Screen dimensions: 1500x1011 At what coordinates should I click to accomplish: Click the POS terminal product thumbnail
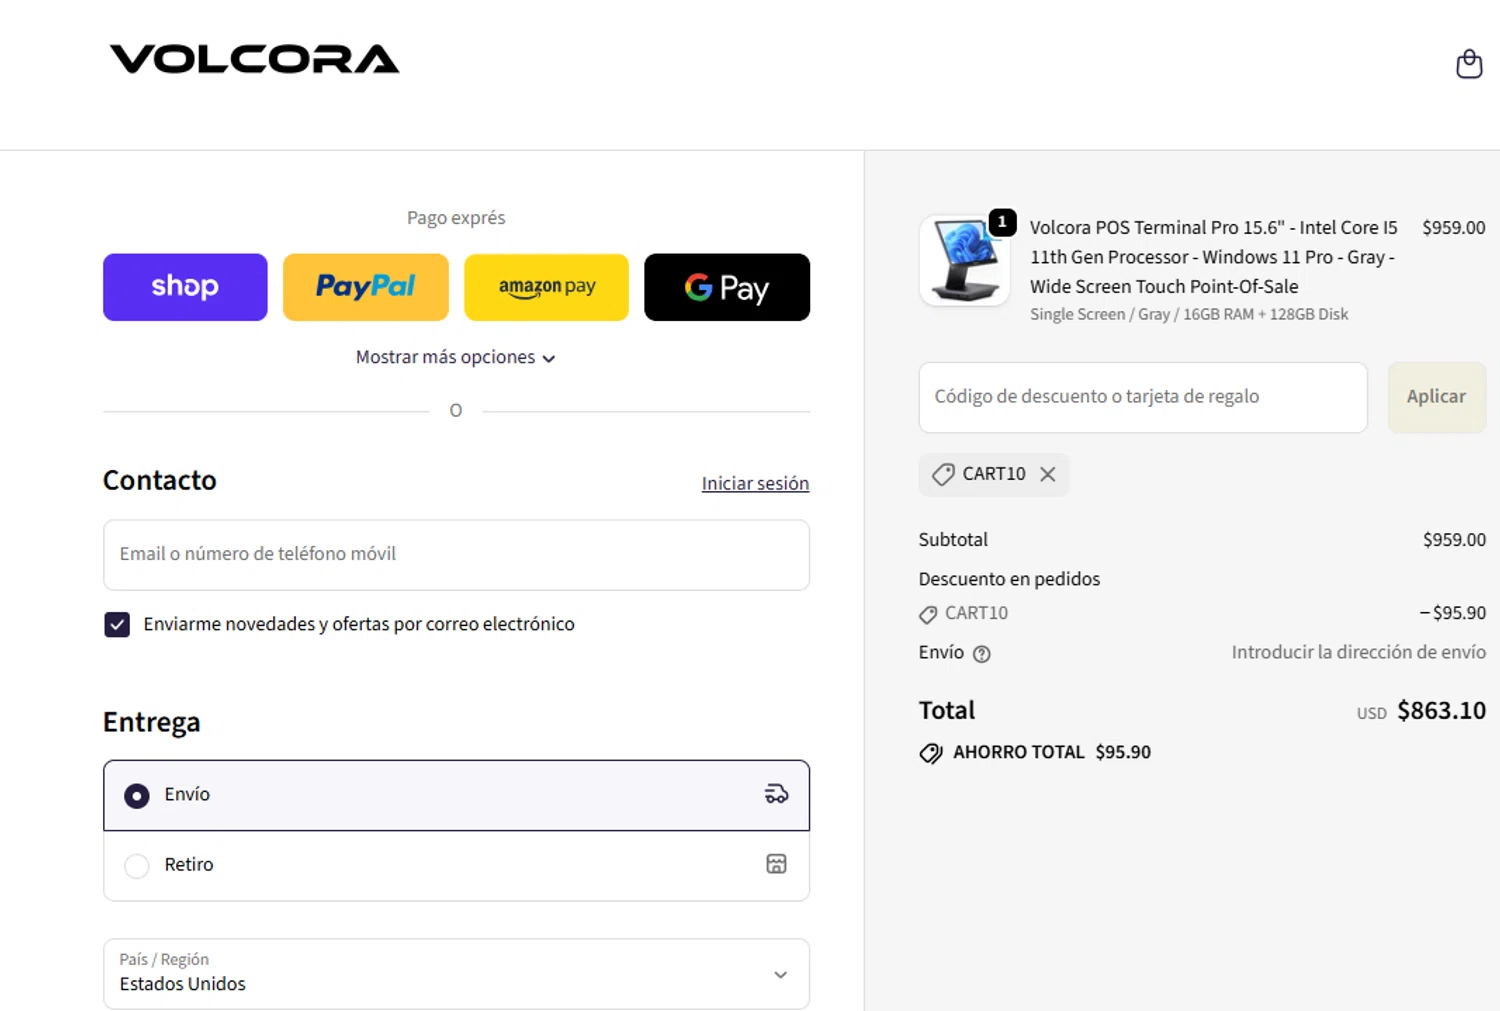tap(964, 261)
